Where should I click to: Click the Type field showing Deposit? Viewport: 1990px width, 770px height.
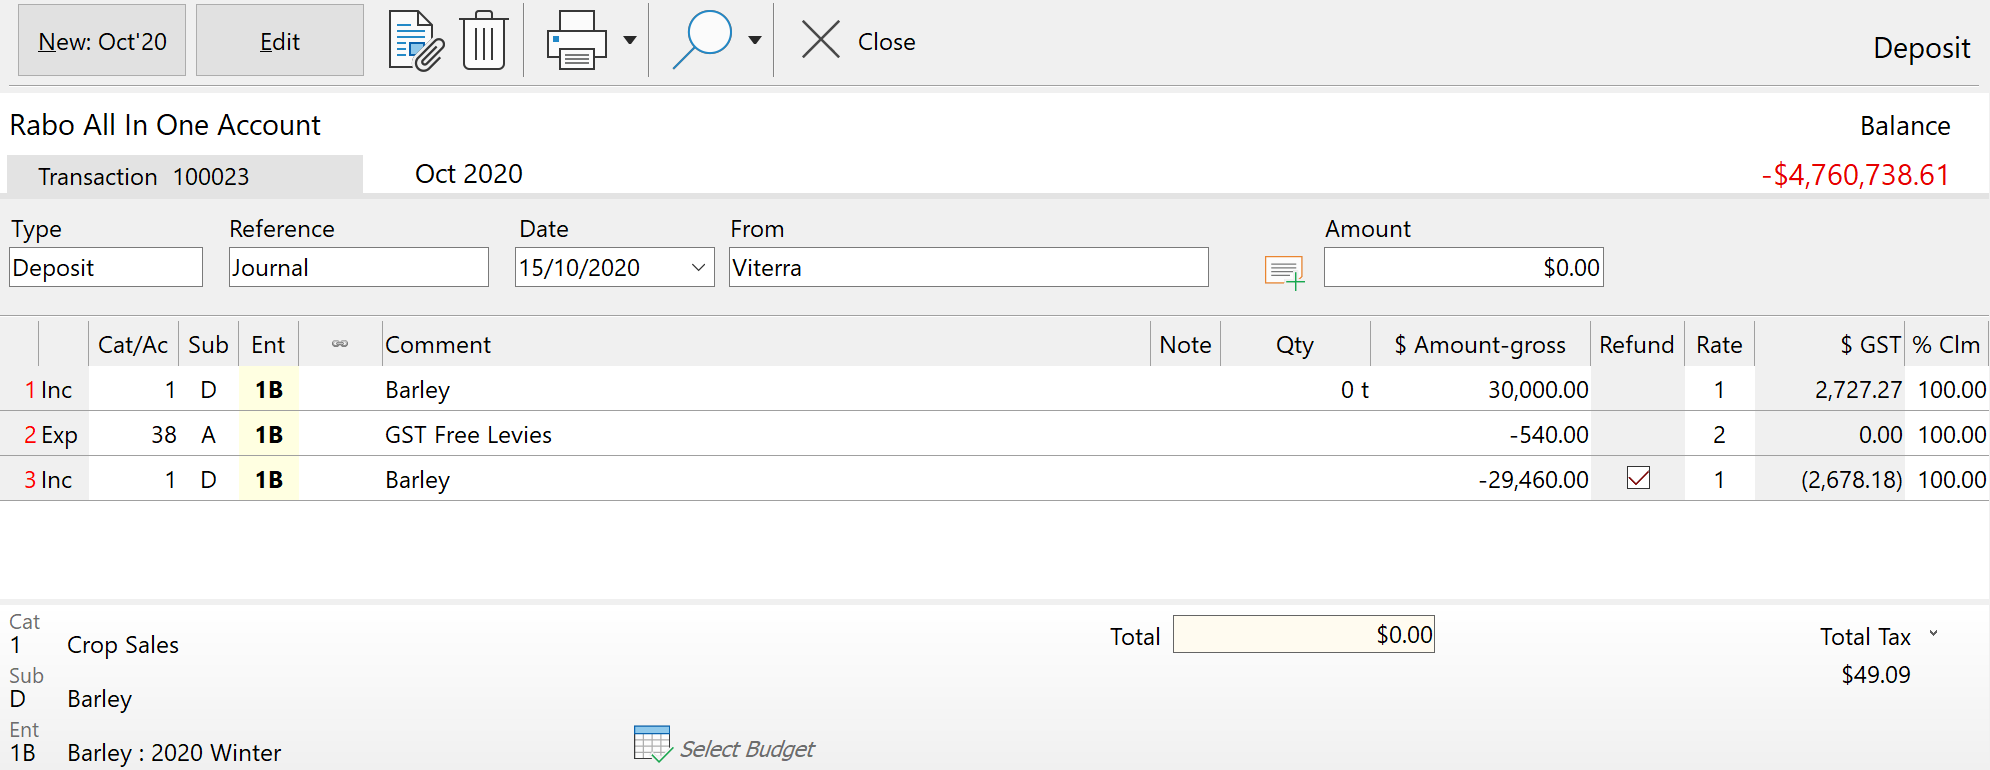coord(106,268)
